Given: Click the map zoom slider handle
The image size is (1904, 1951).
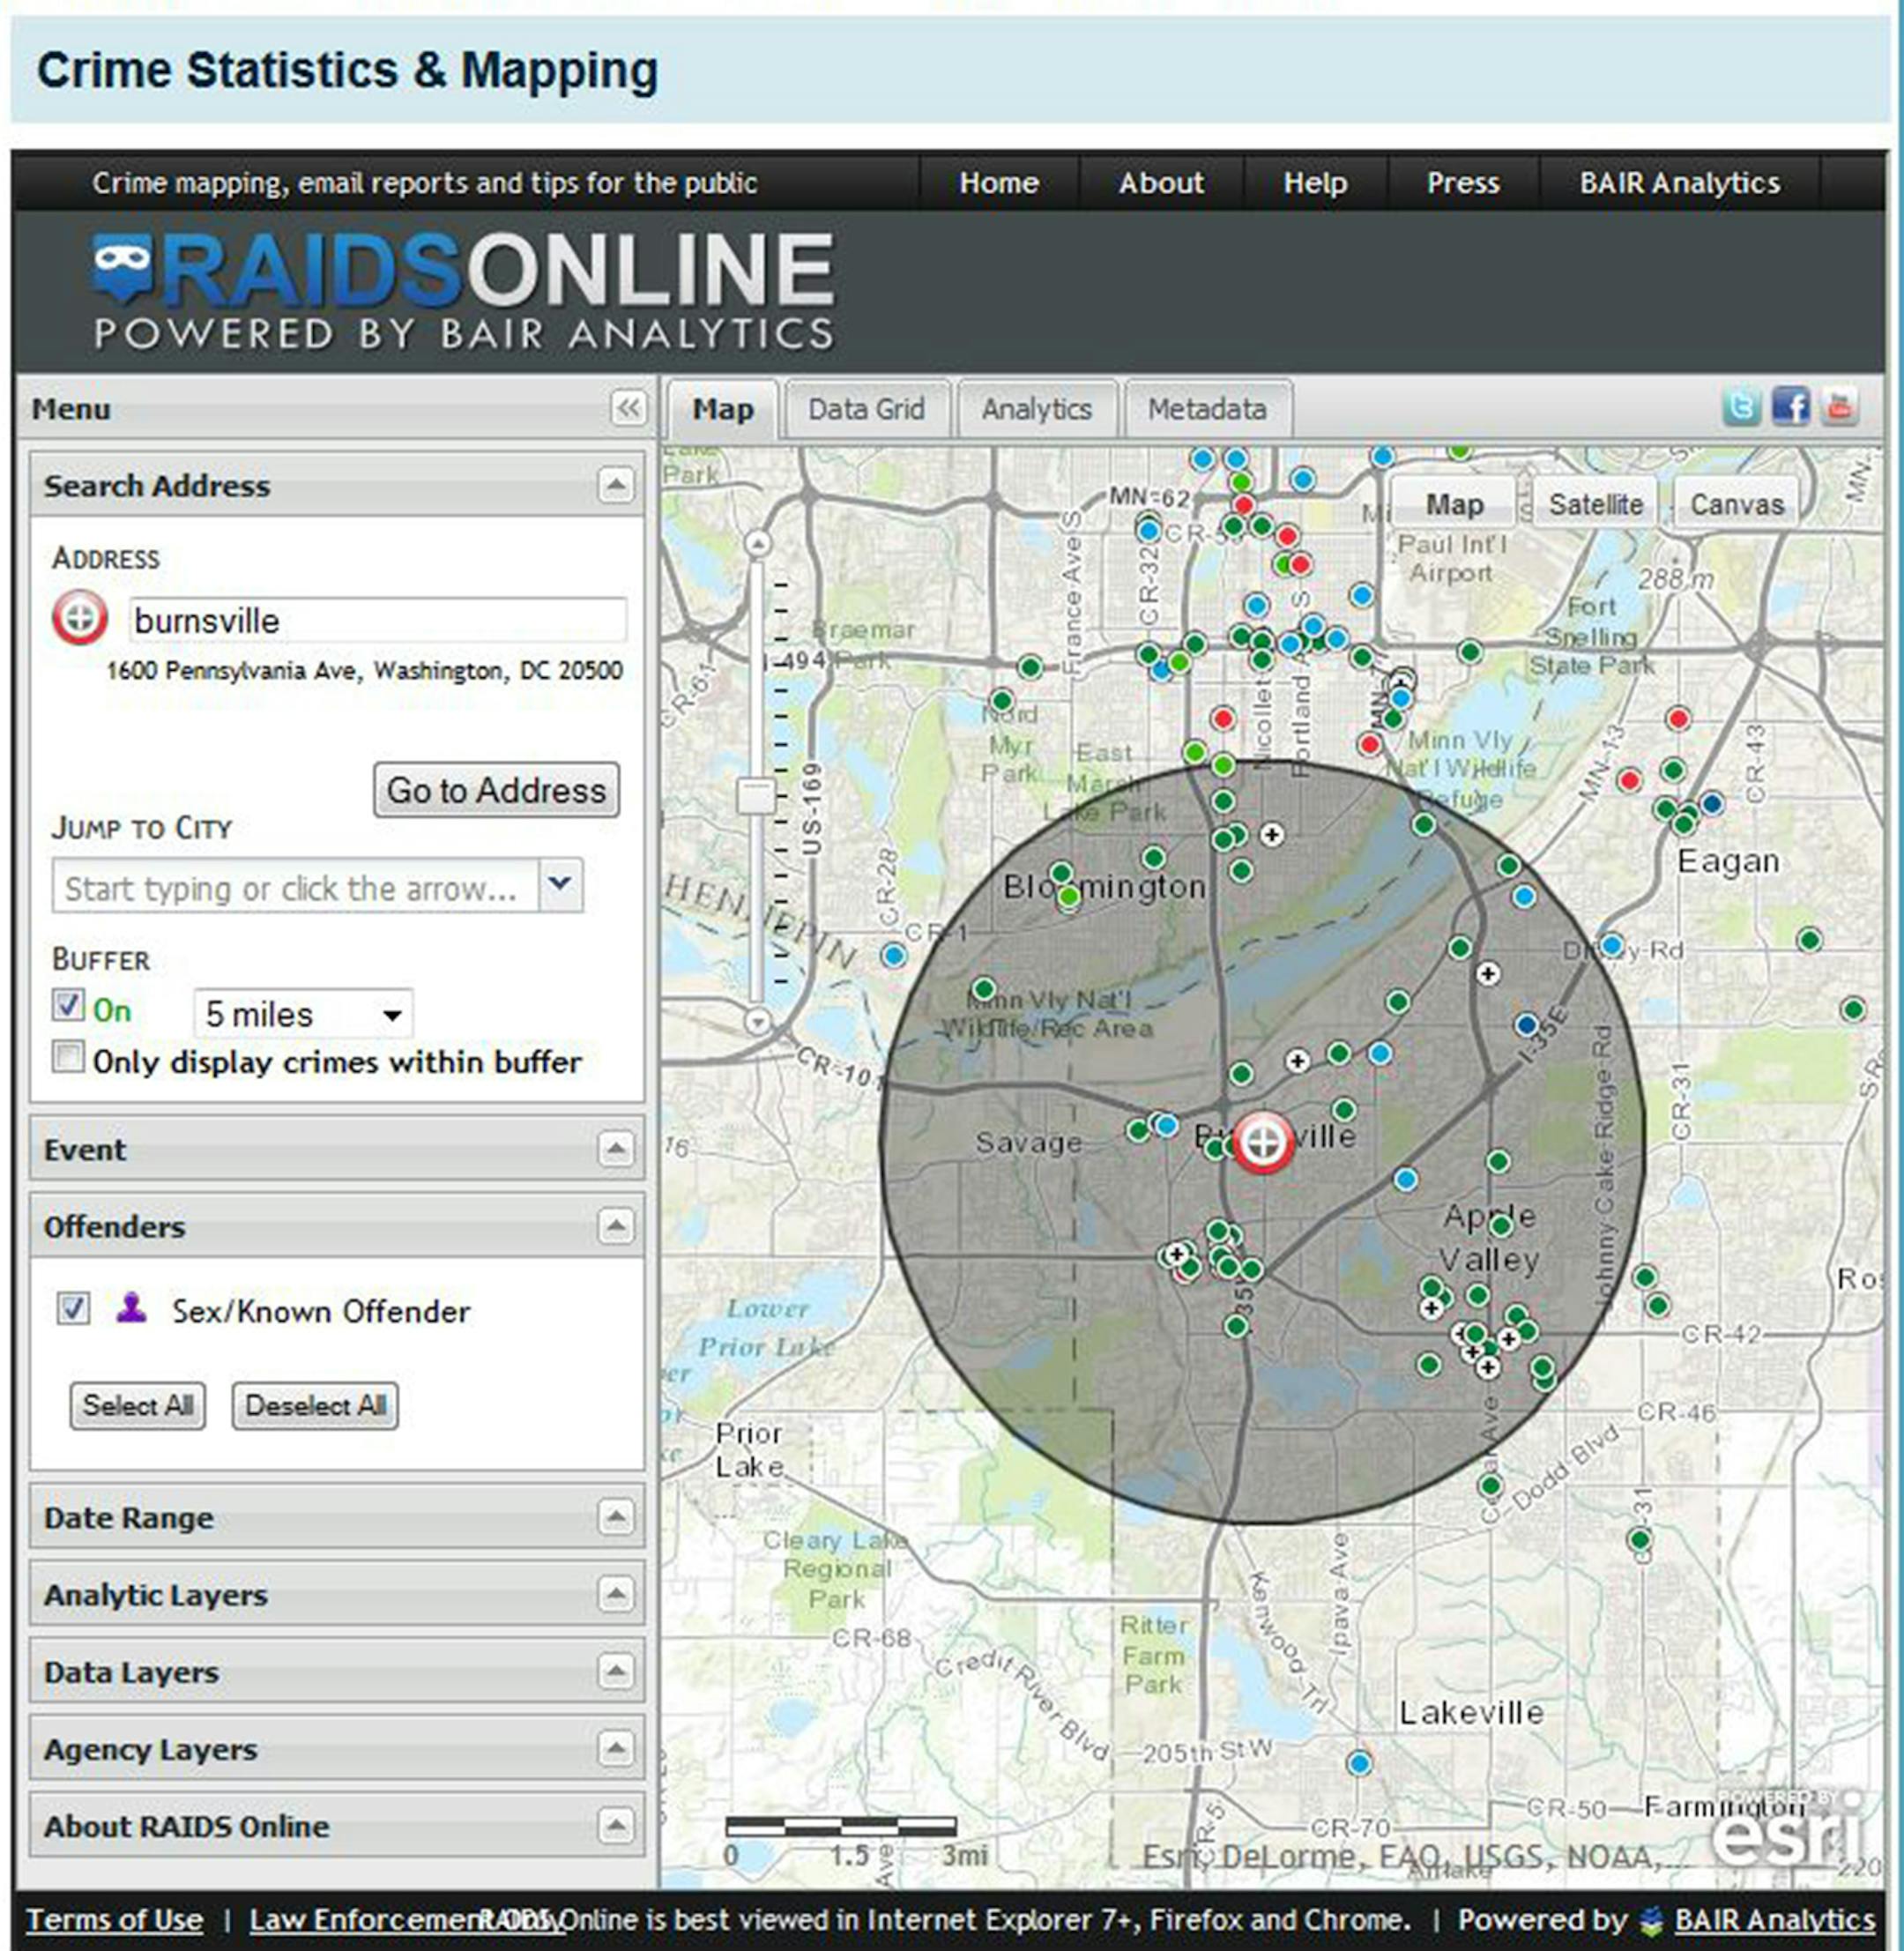Looking at the screenshot, I should [x=756, y=797].
